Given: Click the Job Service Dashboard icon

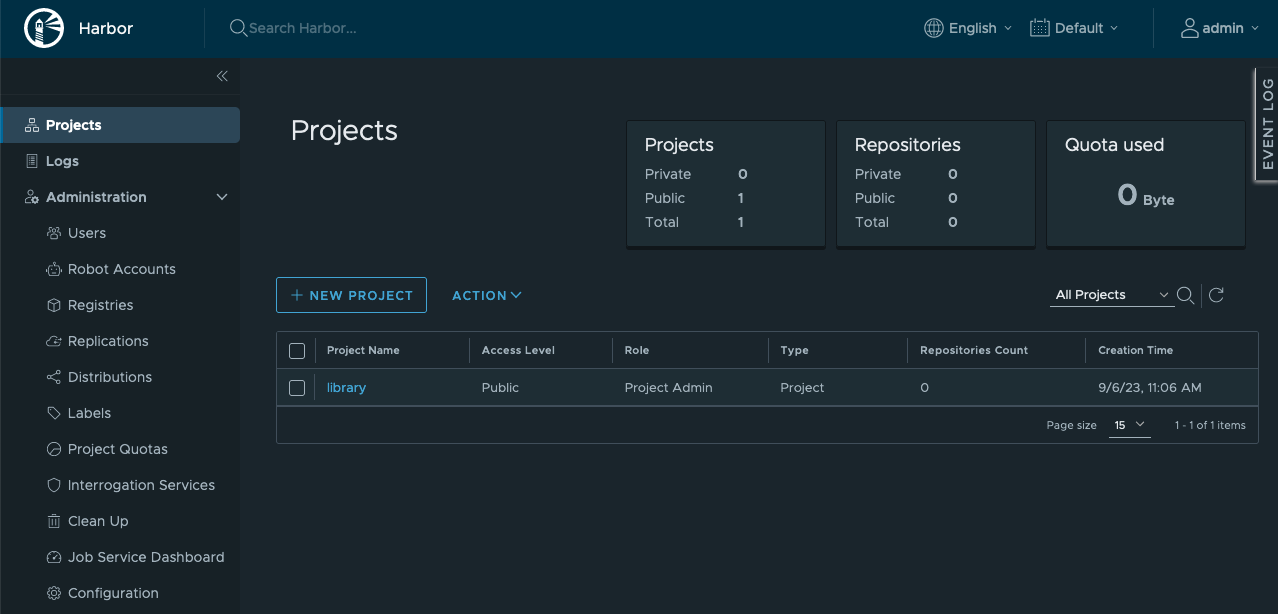Looking at the screenshot, I should click(54, 557).
